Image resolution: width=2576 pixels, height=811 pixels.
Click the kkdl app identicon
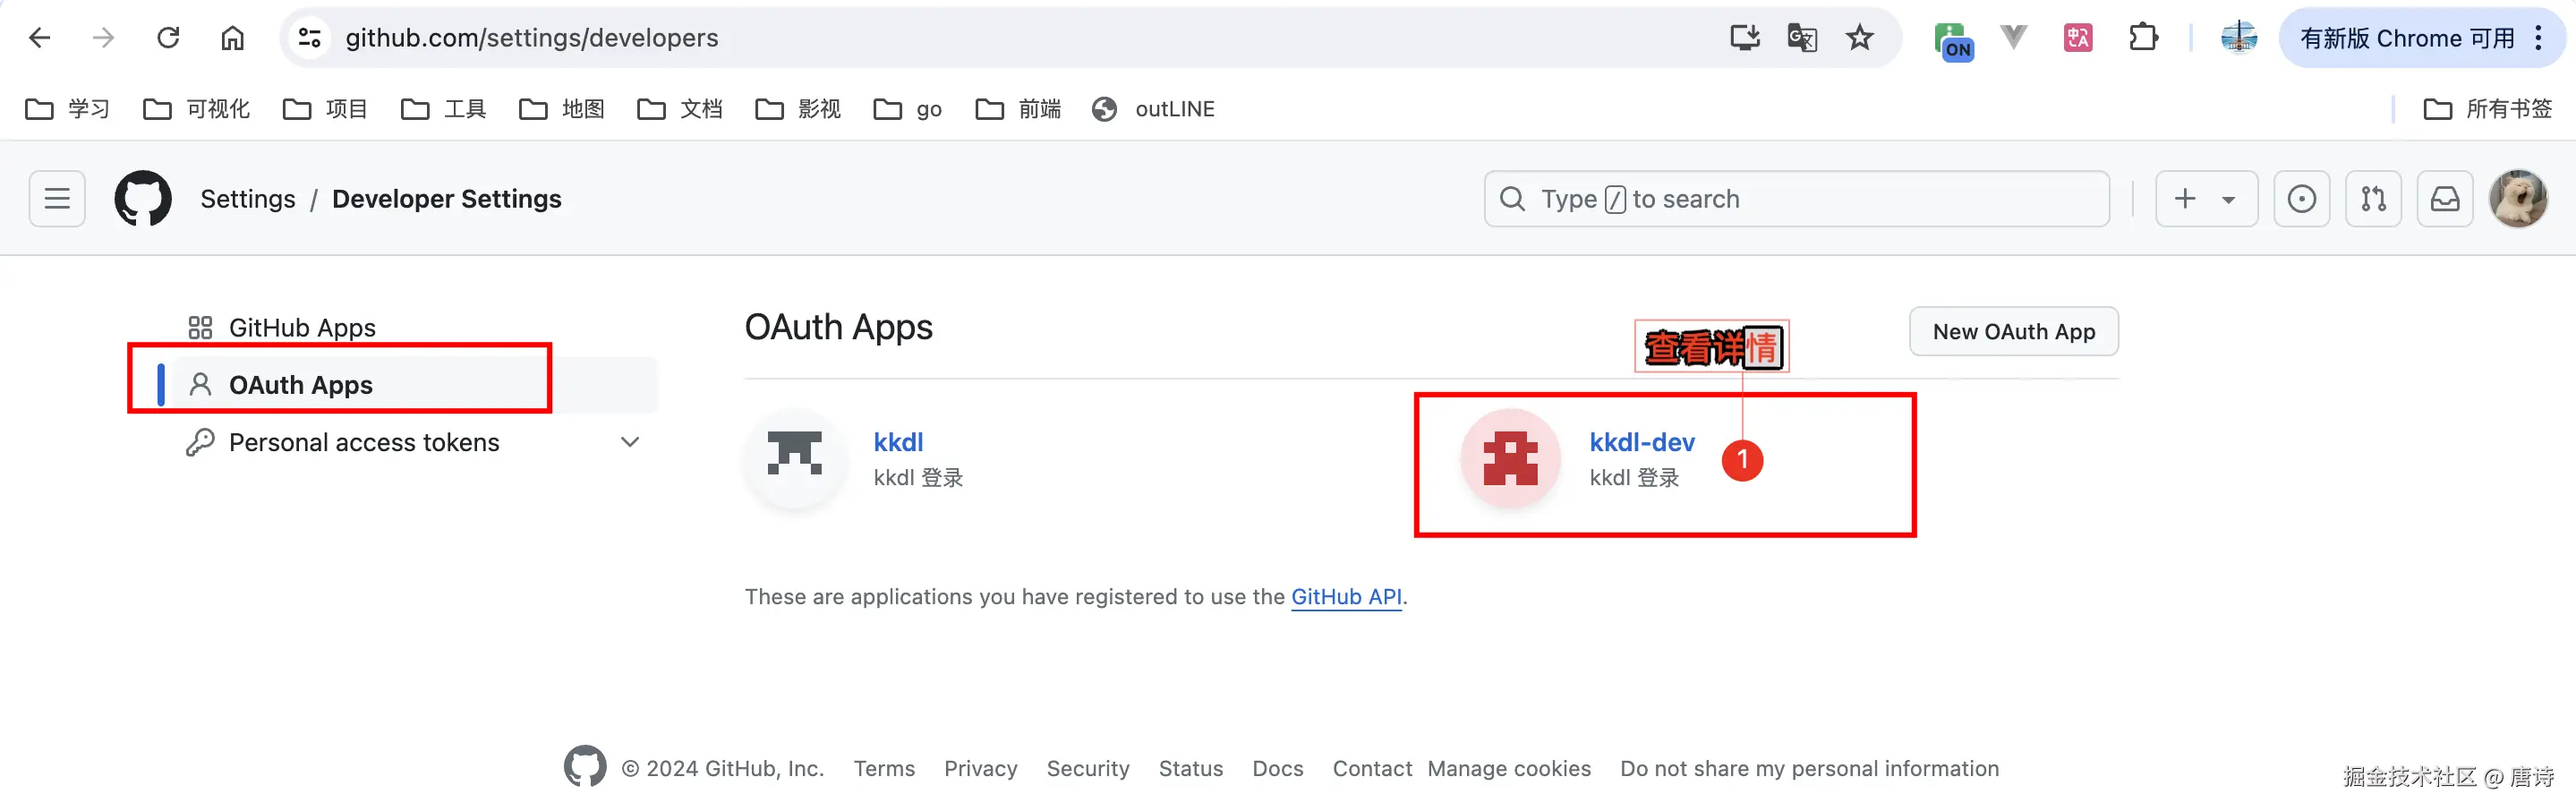794,457
